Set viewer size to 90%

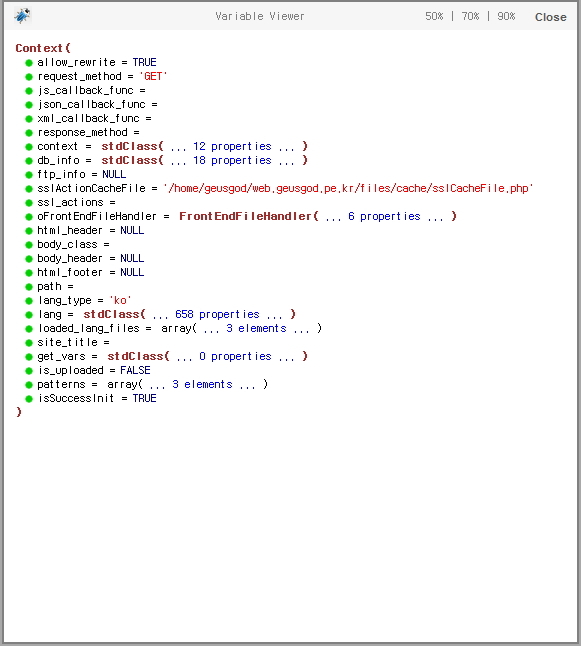[506, 16]
